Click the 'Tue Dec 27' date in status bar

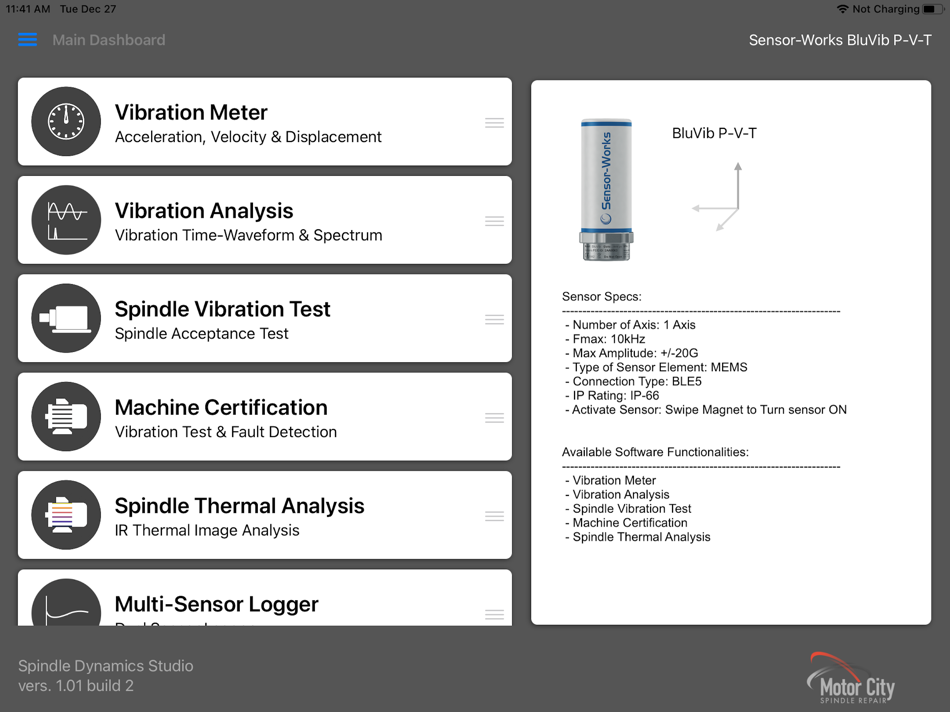point(88,9)
